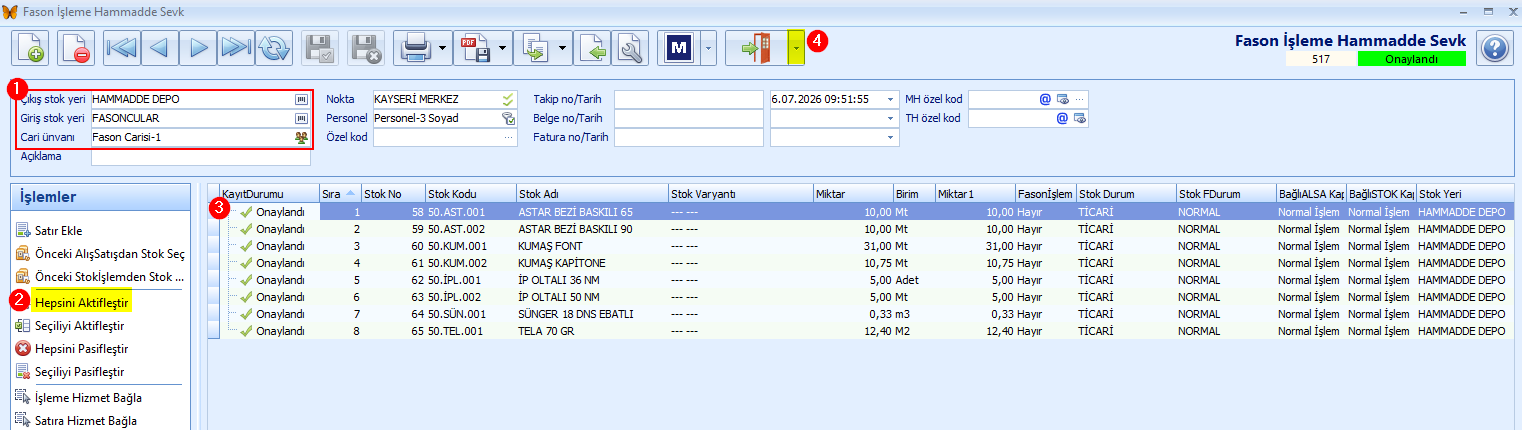1522x430 pixels.
Task: Sort by the Sıra column header
Action: (339, 193)
